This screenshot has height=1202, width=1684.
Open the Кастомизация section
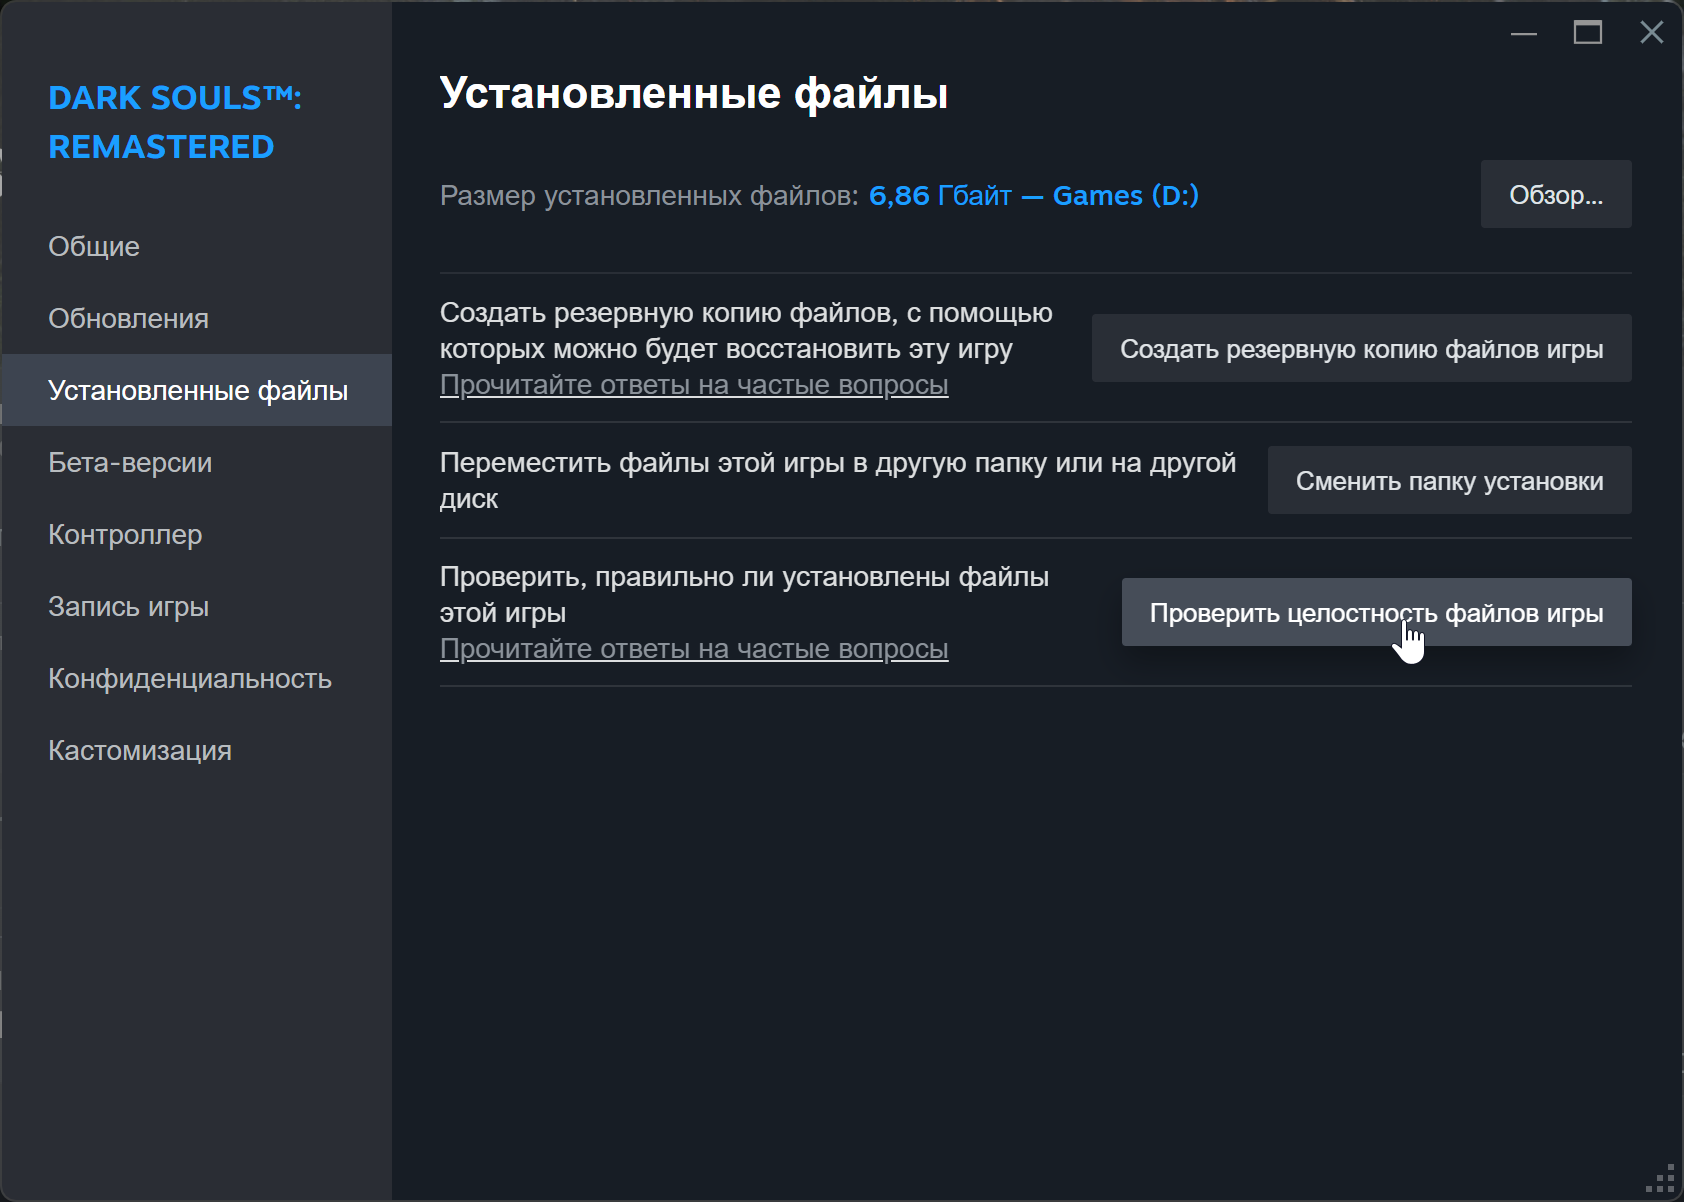pyautogui.click(x=140, y=751)
